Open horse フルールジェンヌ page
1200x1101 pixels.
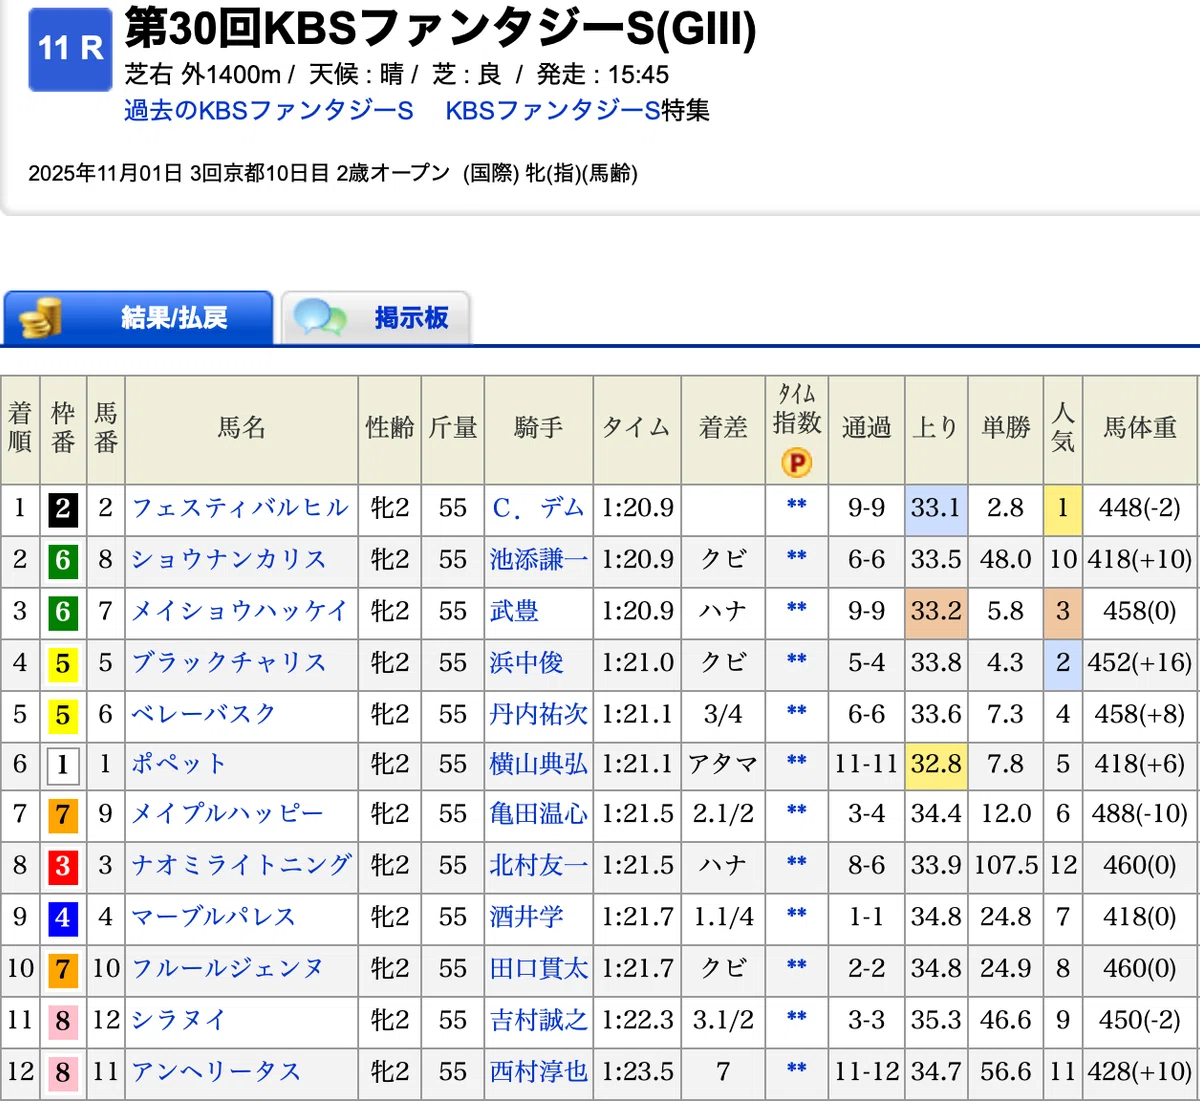coord(228,969)
